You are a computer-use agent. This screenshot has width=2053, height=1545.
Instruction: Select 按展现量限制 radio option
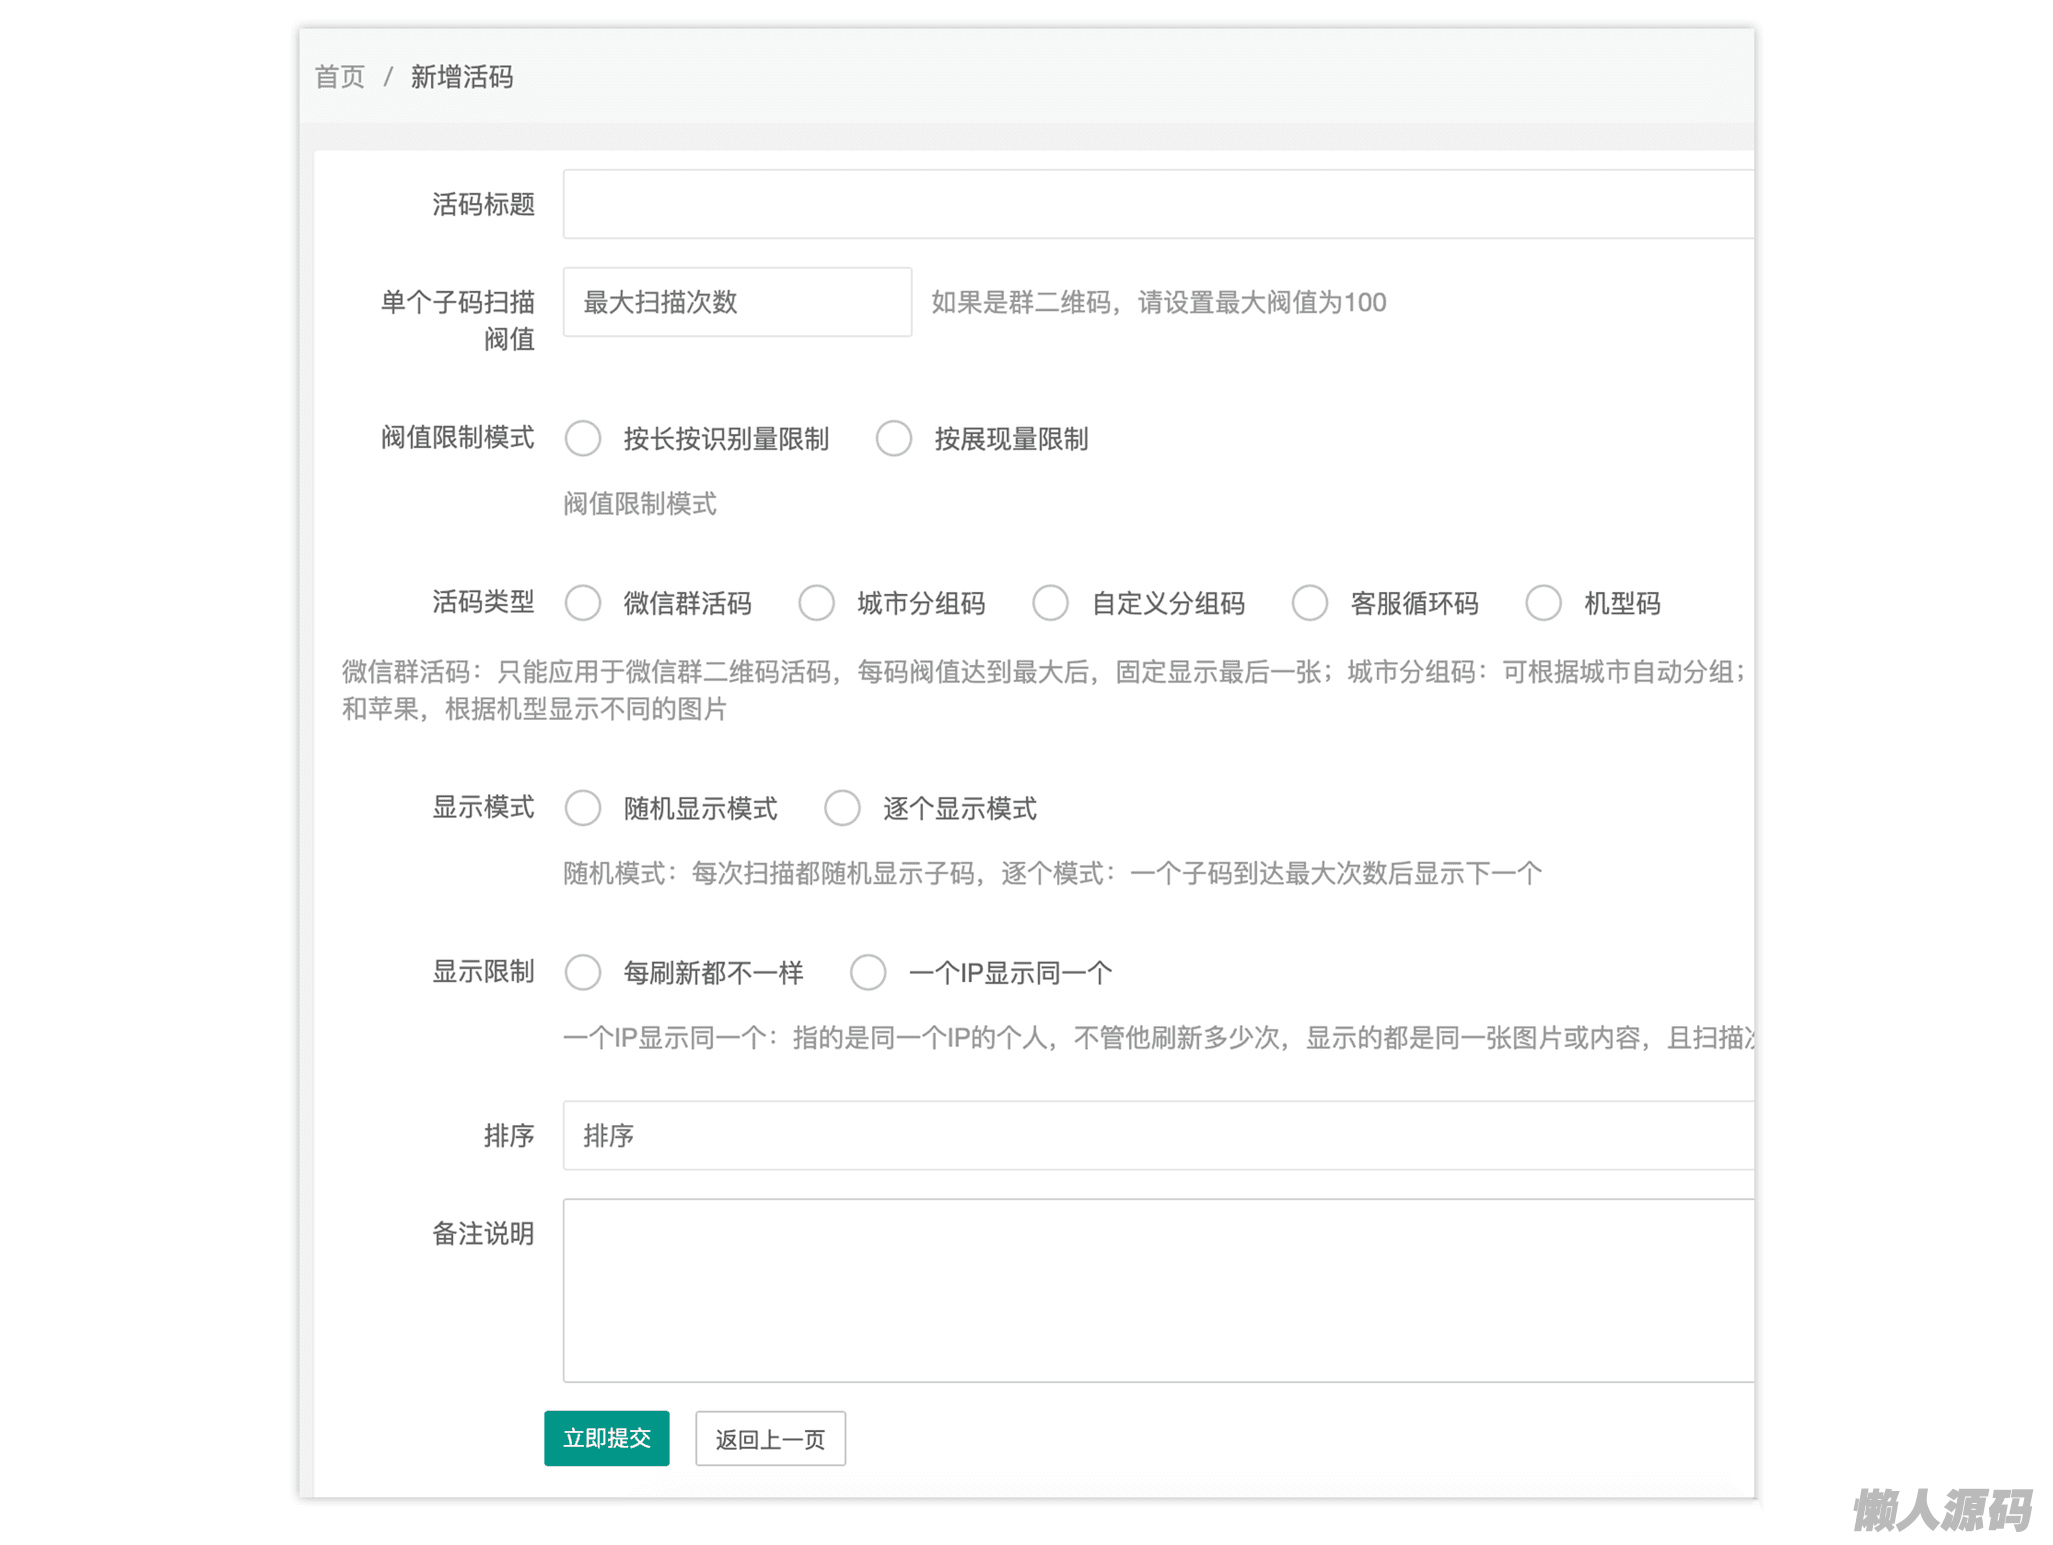click(894, 438)
